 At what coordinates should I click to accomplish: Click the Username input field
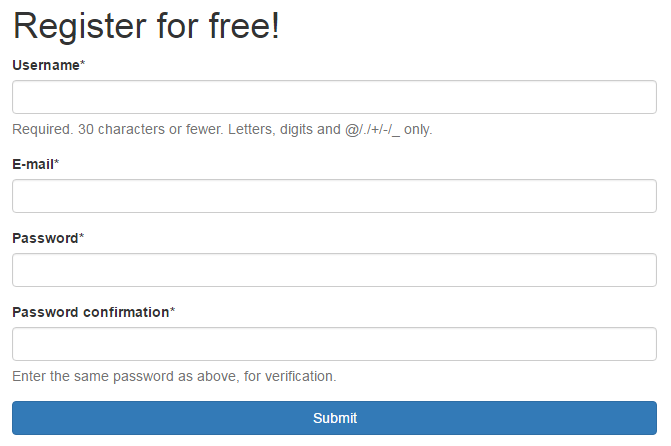click(x=334, y=97)
